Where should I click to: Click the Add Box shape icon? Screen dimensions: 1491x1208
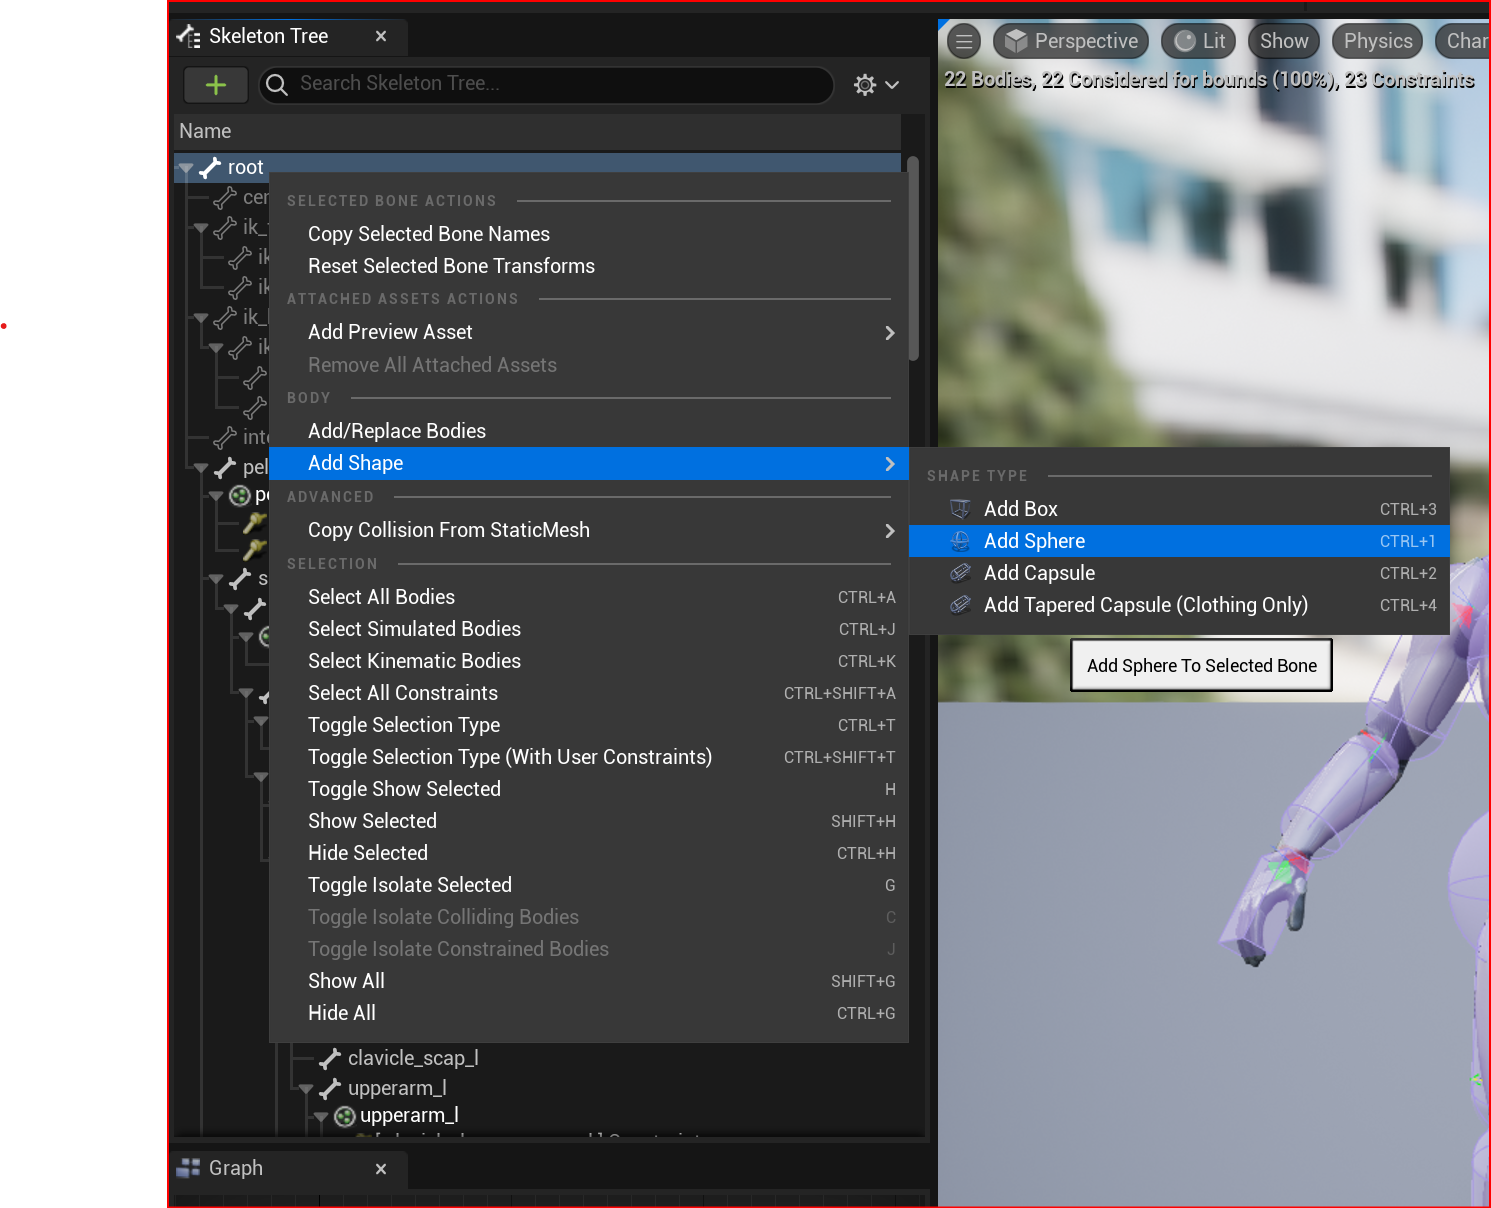click(960, 508)
